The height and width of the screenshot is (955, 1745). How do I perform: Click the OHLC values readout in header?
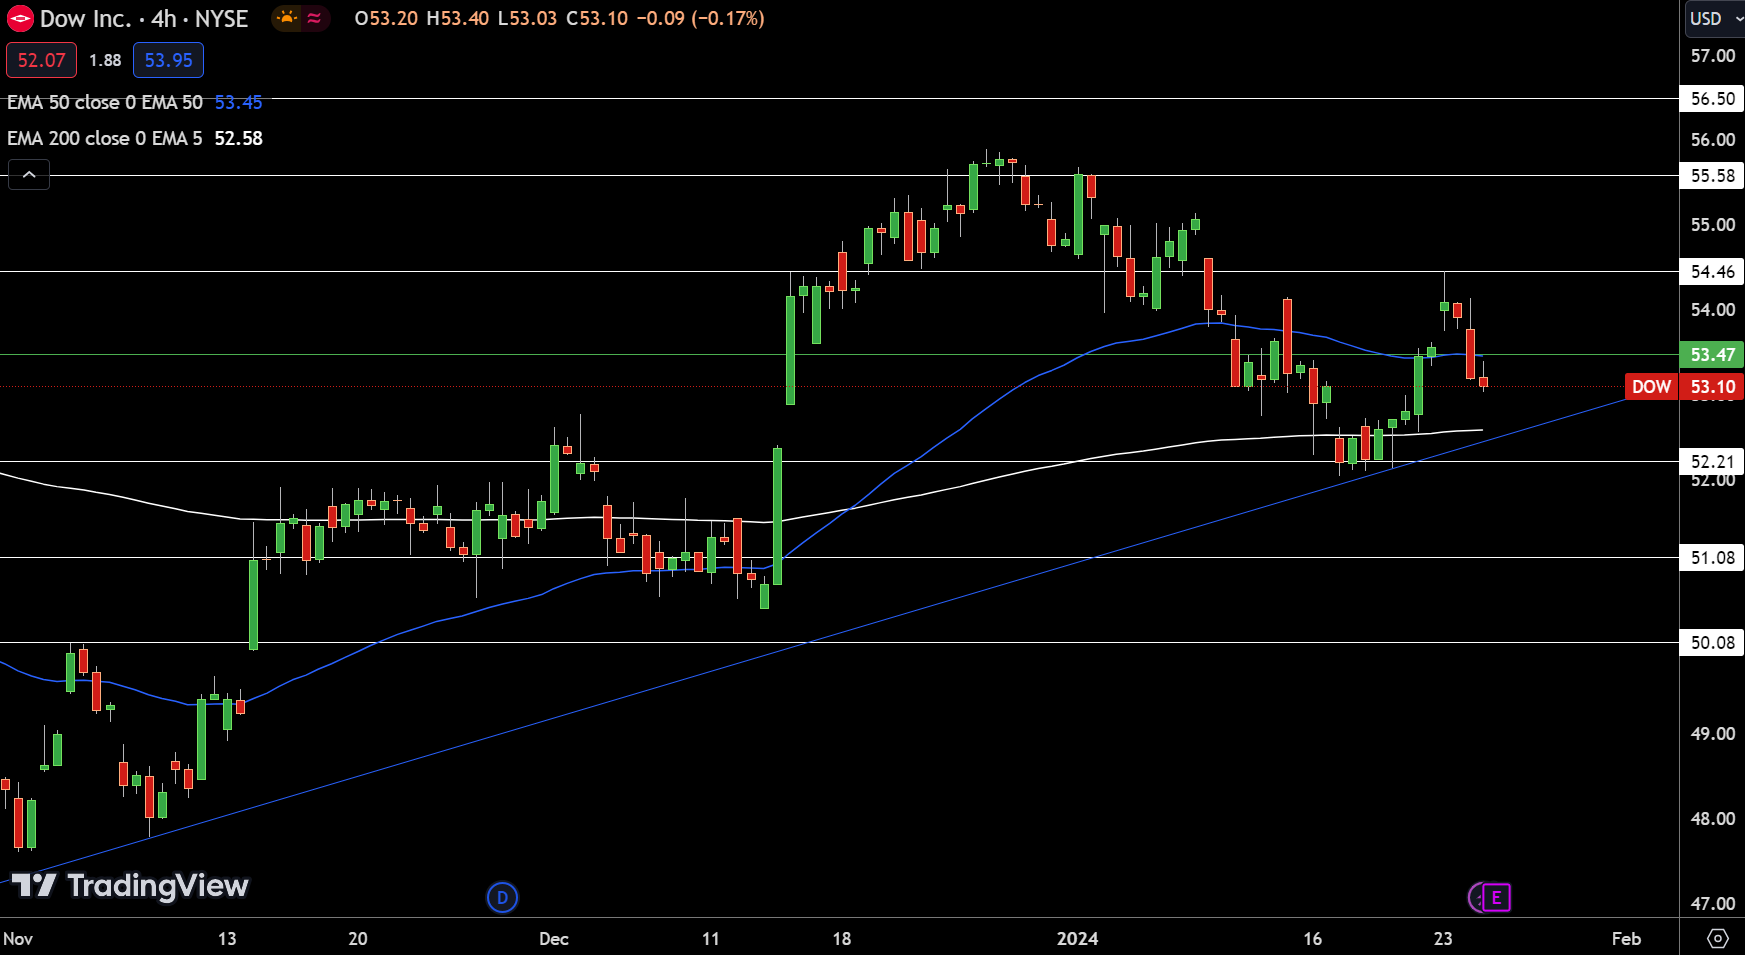559,18
